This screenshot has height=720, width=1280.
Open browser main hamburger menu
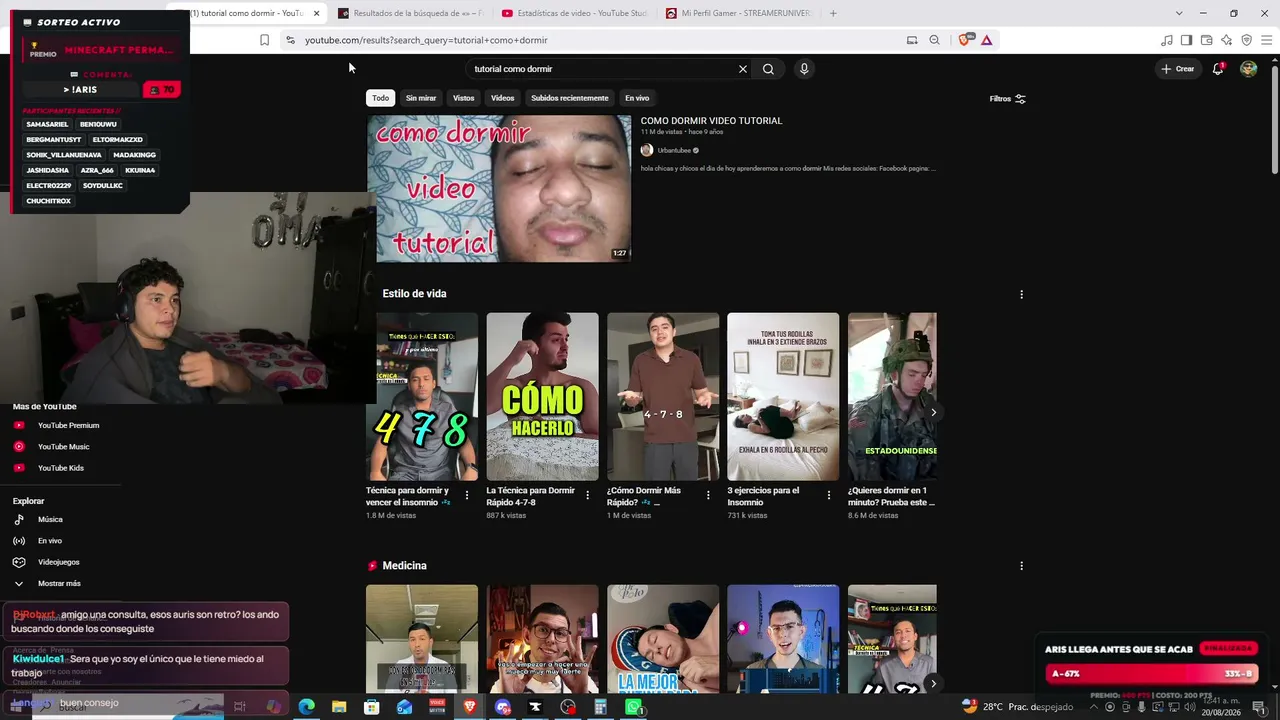tap(1266, 40)
